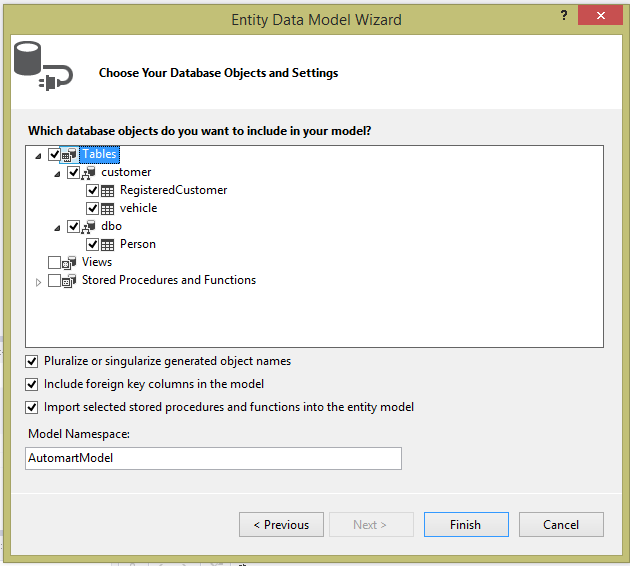This screenshot has width=630, height=566.
Task: Click the disabled Next button
Action: coord(371,525)
